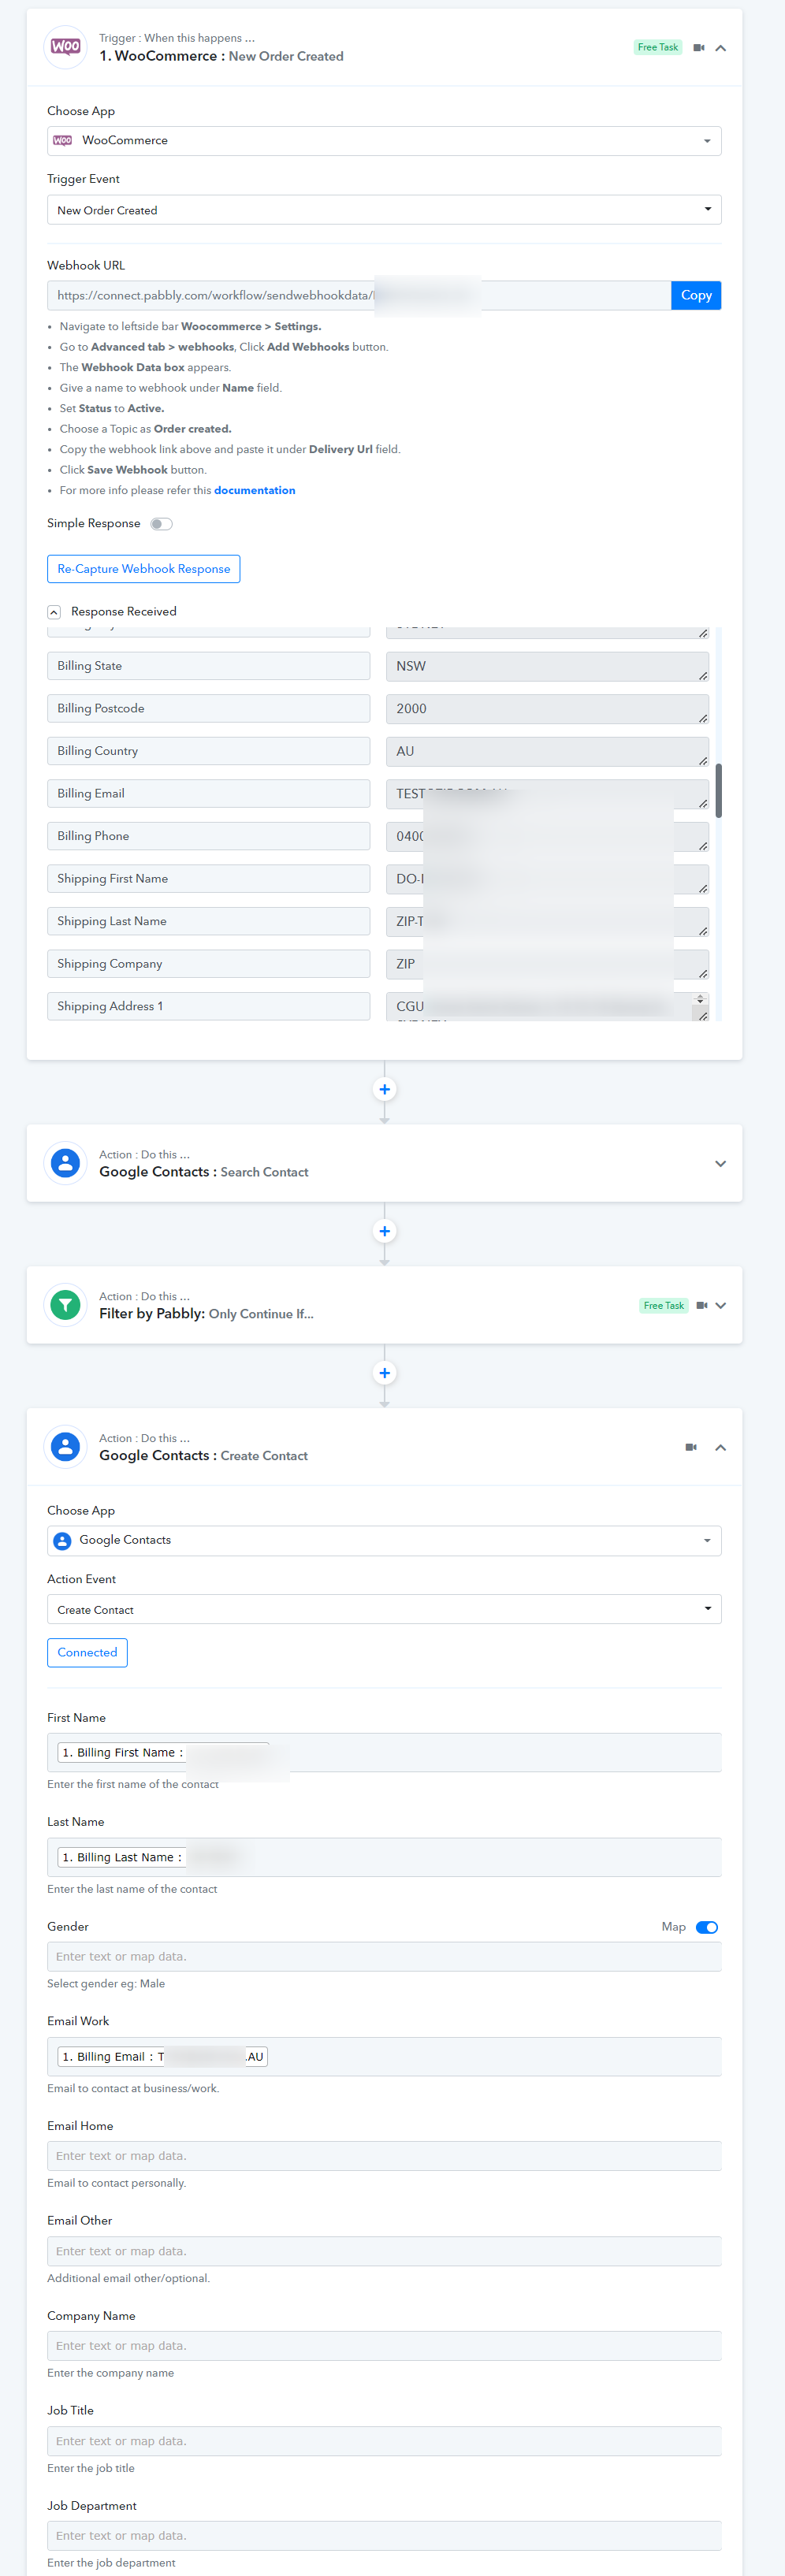Click stepper arrows on Shipping Address 1 value

(700, 999)
